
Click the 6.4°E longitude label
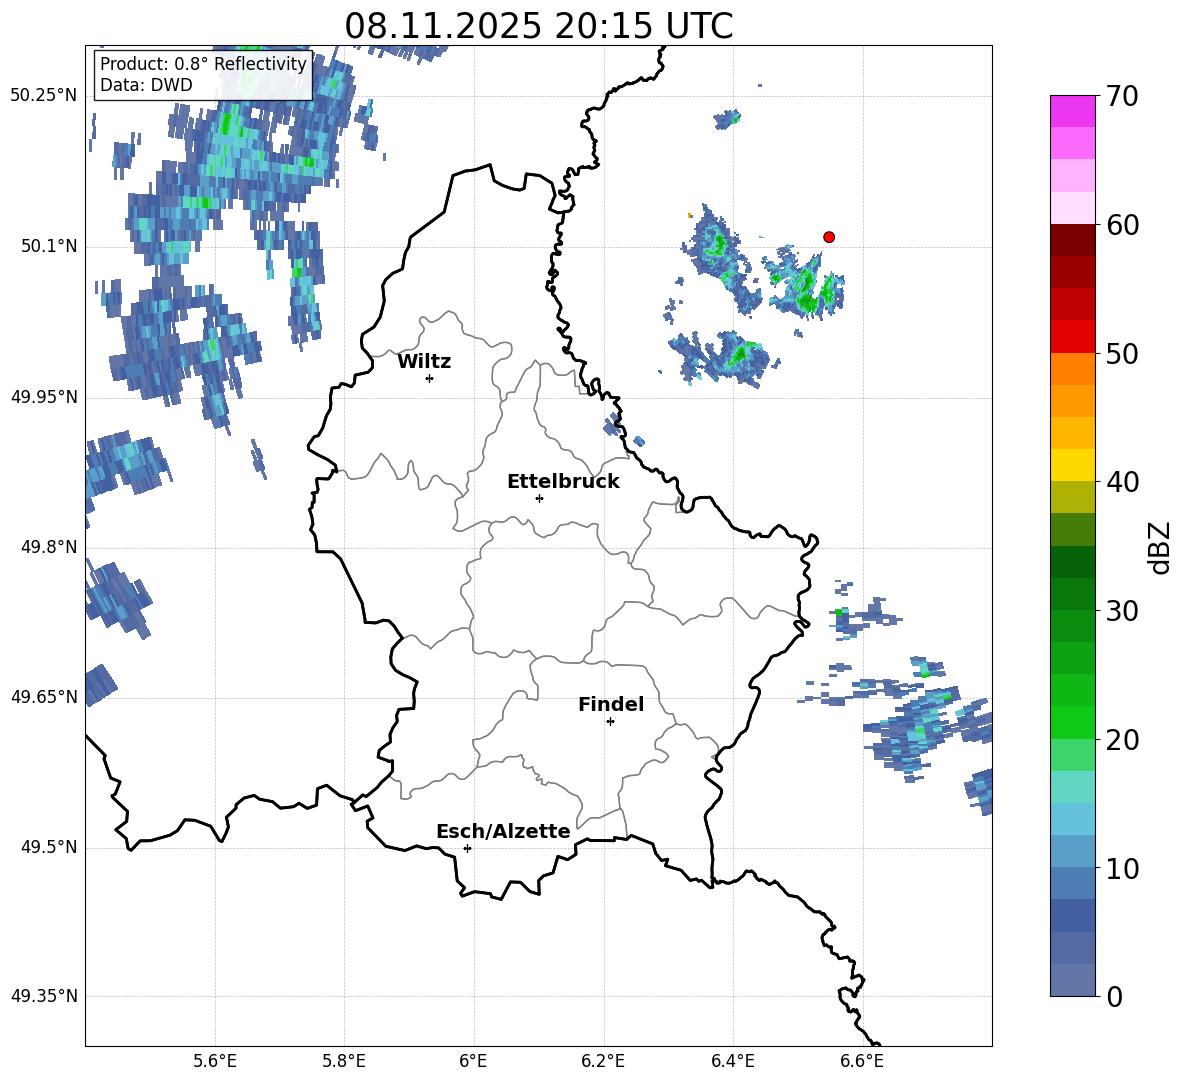[732, 1061]
